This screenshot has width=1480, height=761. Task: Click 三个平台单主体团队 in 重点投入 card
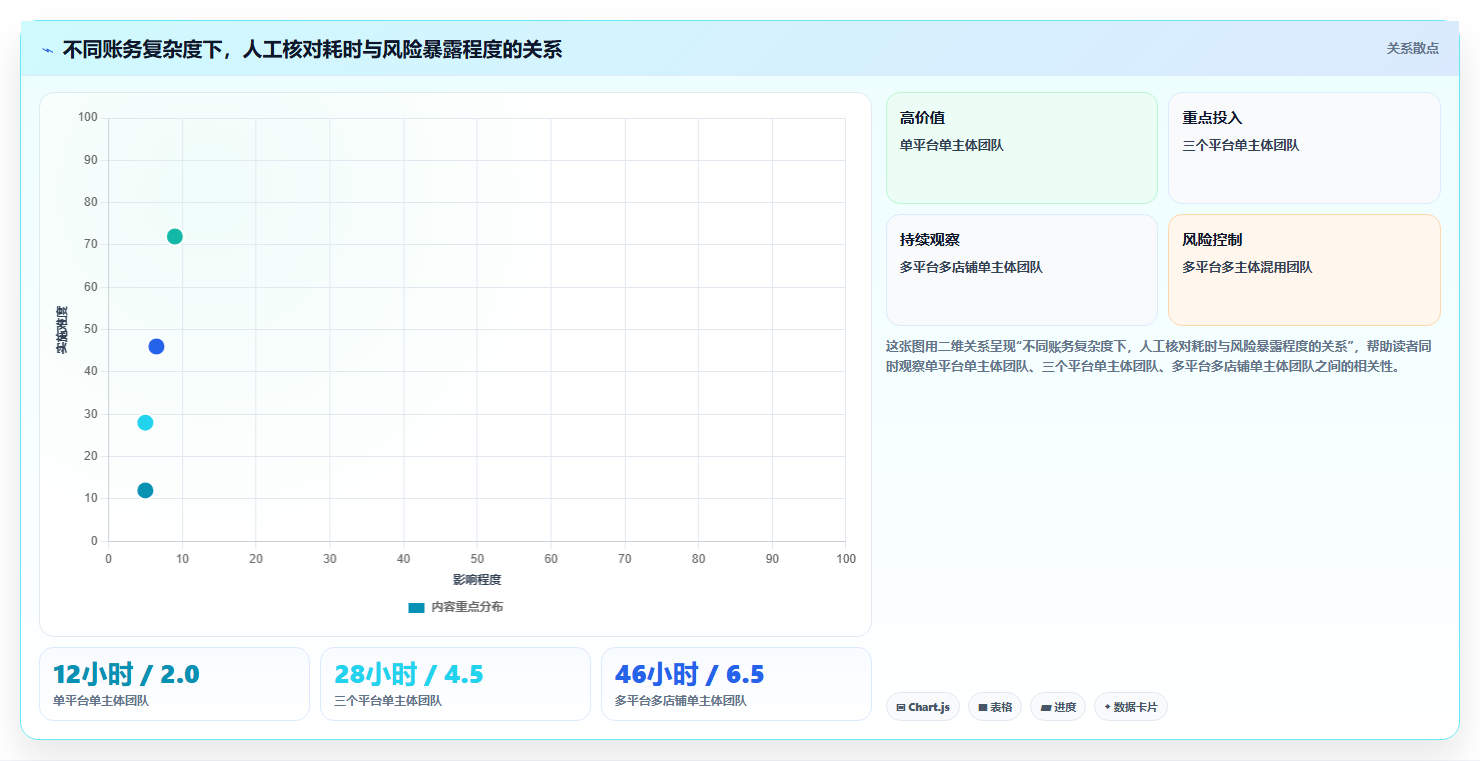click(1241, 146)
